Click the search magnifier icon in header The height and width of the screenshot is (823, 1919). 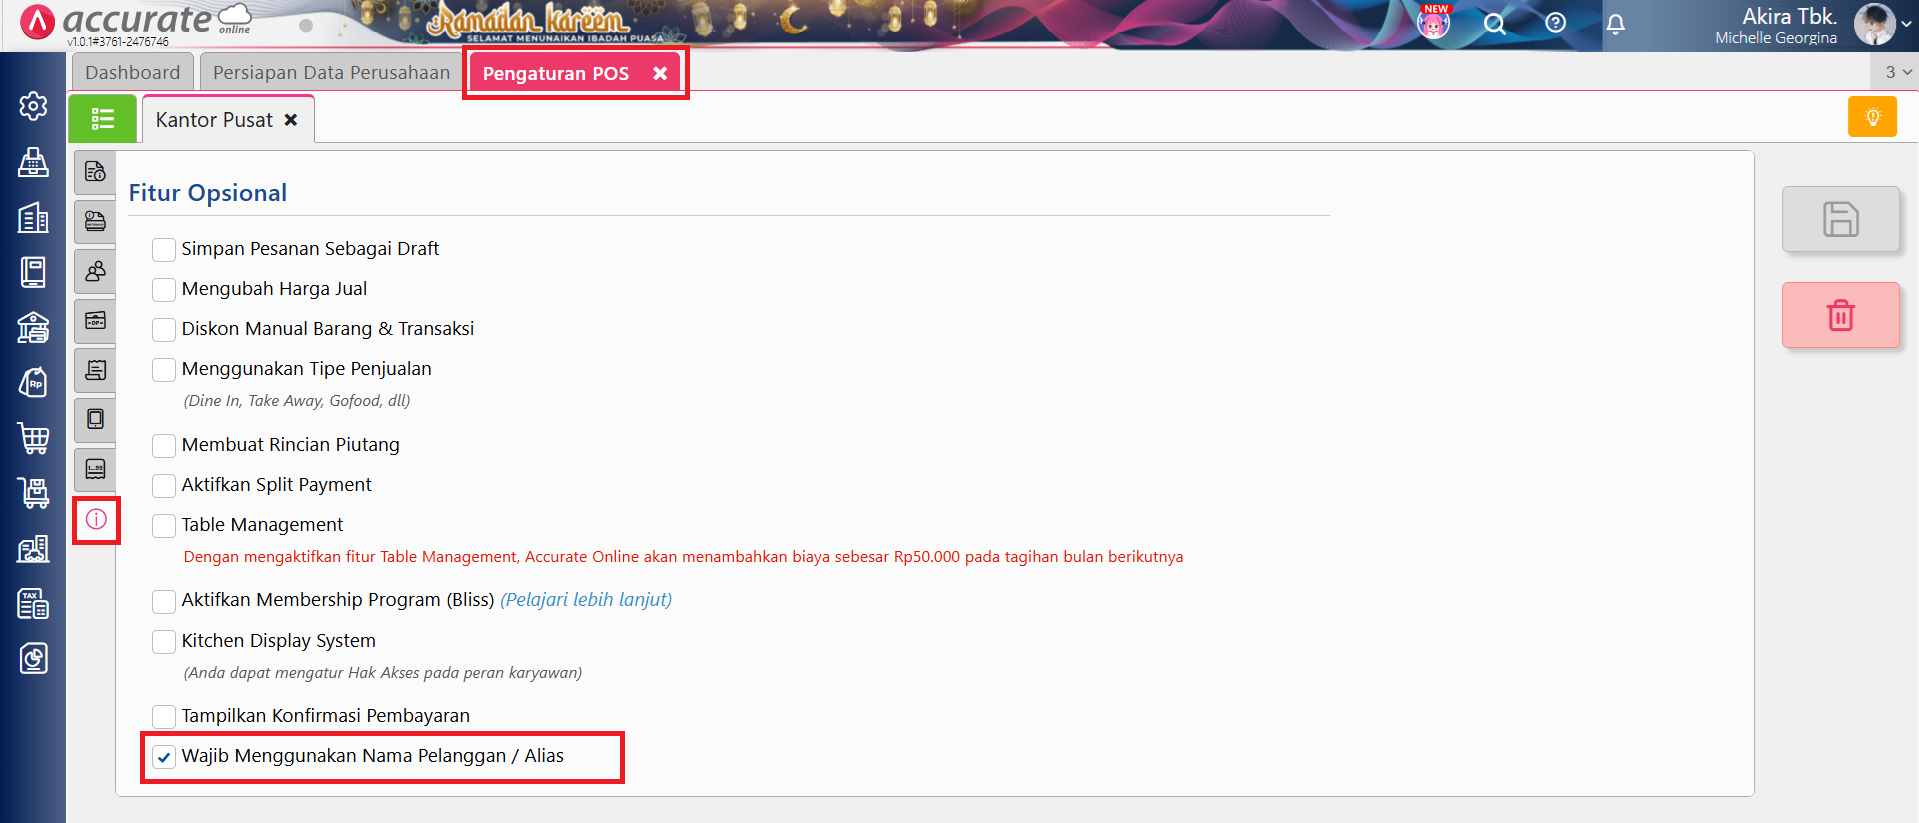click(1494, 24)
